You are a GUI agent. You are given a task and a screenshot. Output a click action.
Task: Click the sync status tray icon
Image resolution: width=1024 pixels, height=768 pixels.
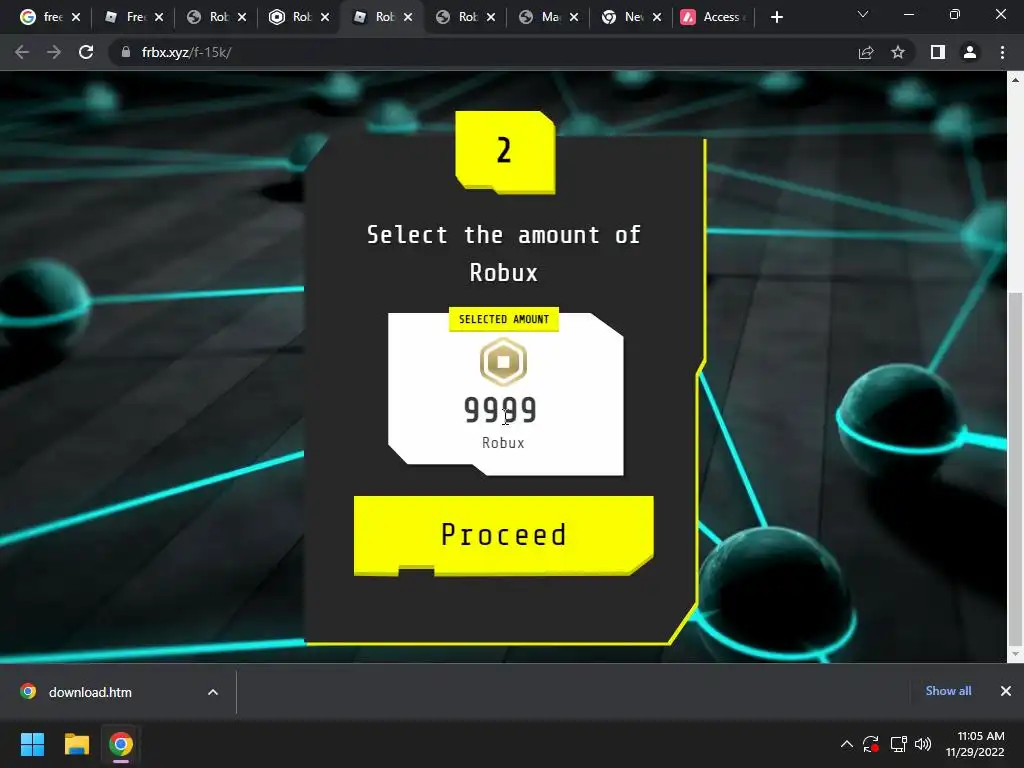[871, 744]
